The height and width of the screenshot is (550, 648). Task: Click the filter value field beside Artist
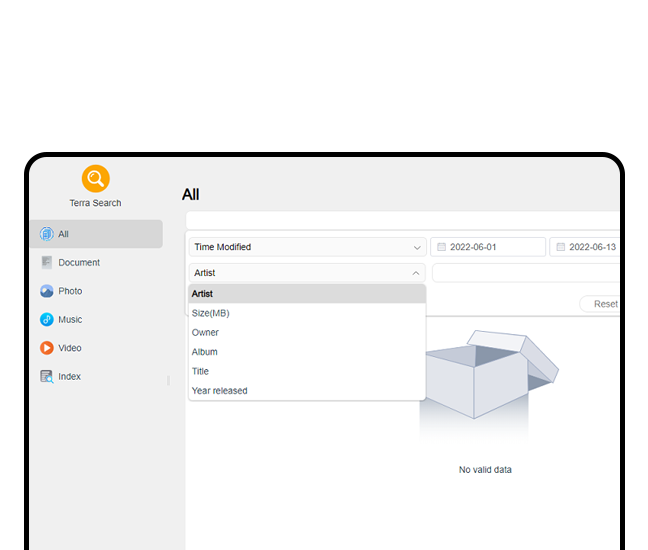(x=525, y=273)
